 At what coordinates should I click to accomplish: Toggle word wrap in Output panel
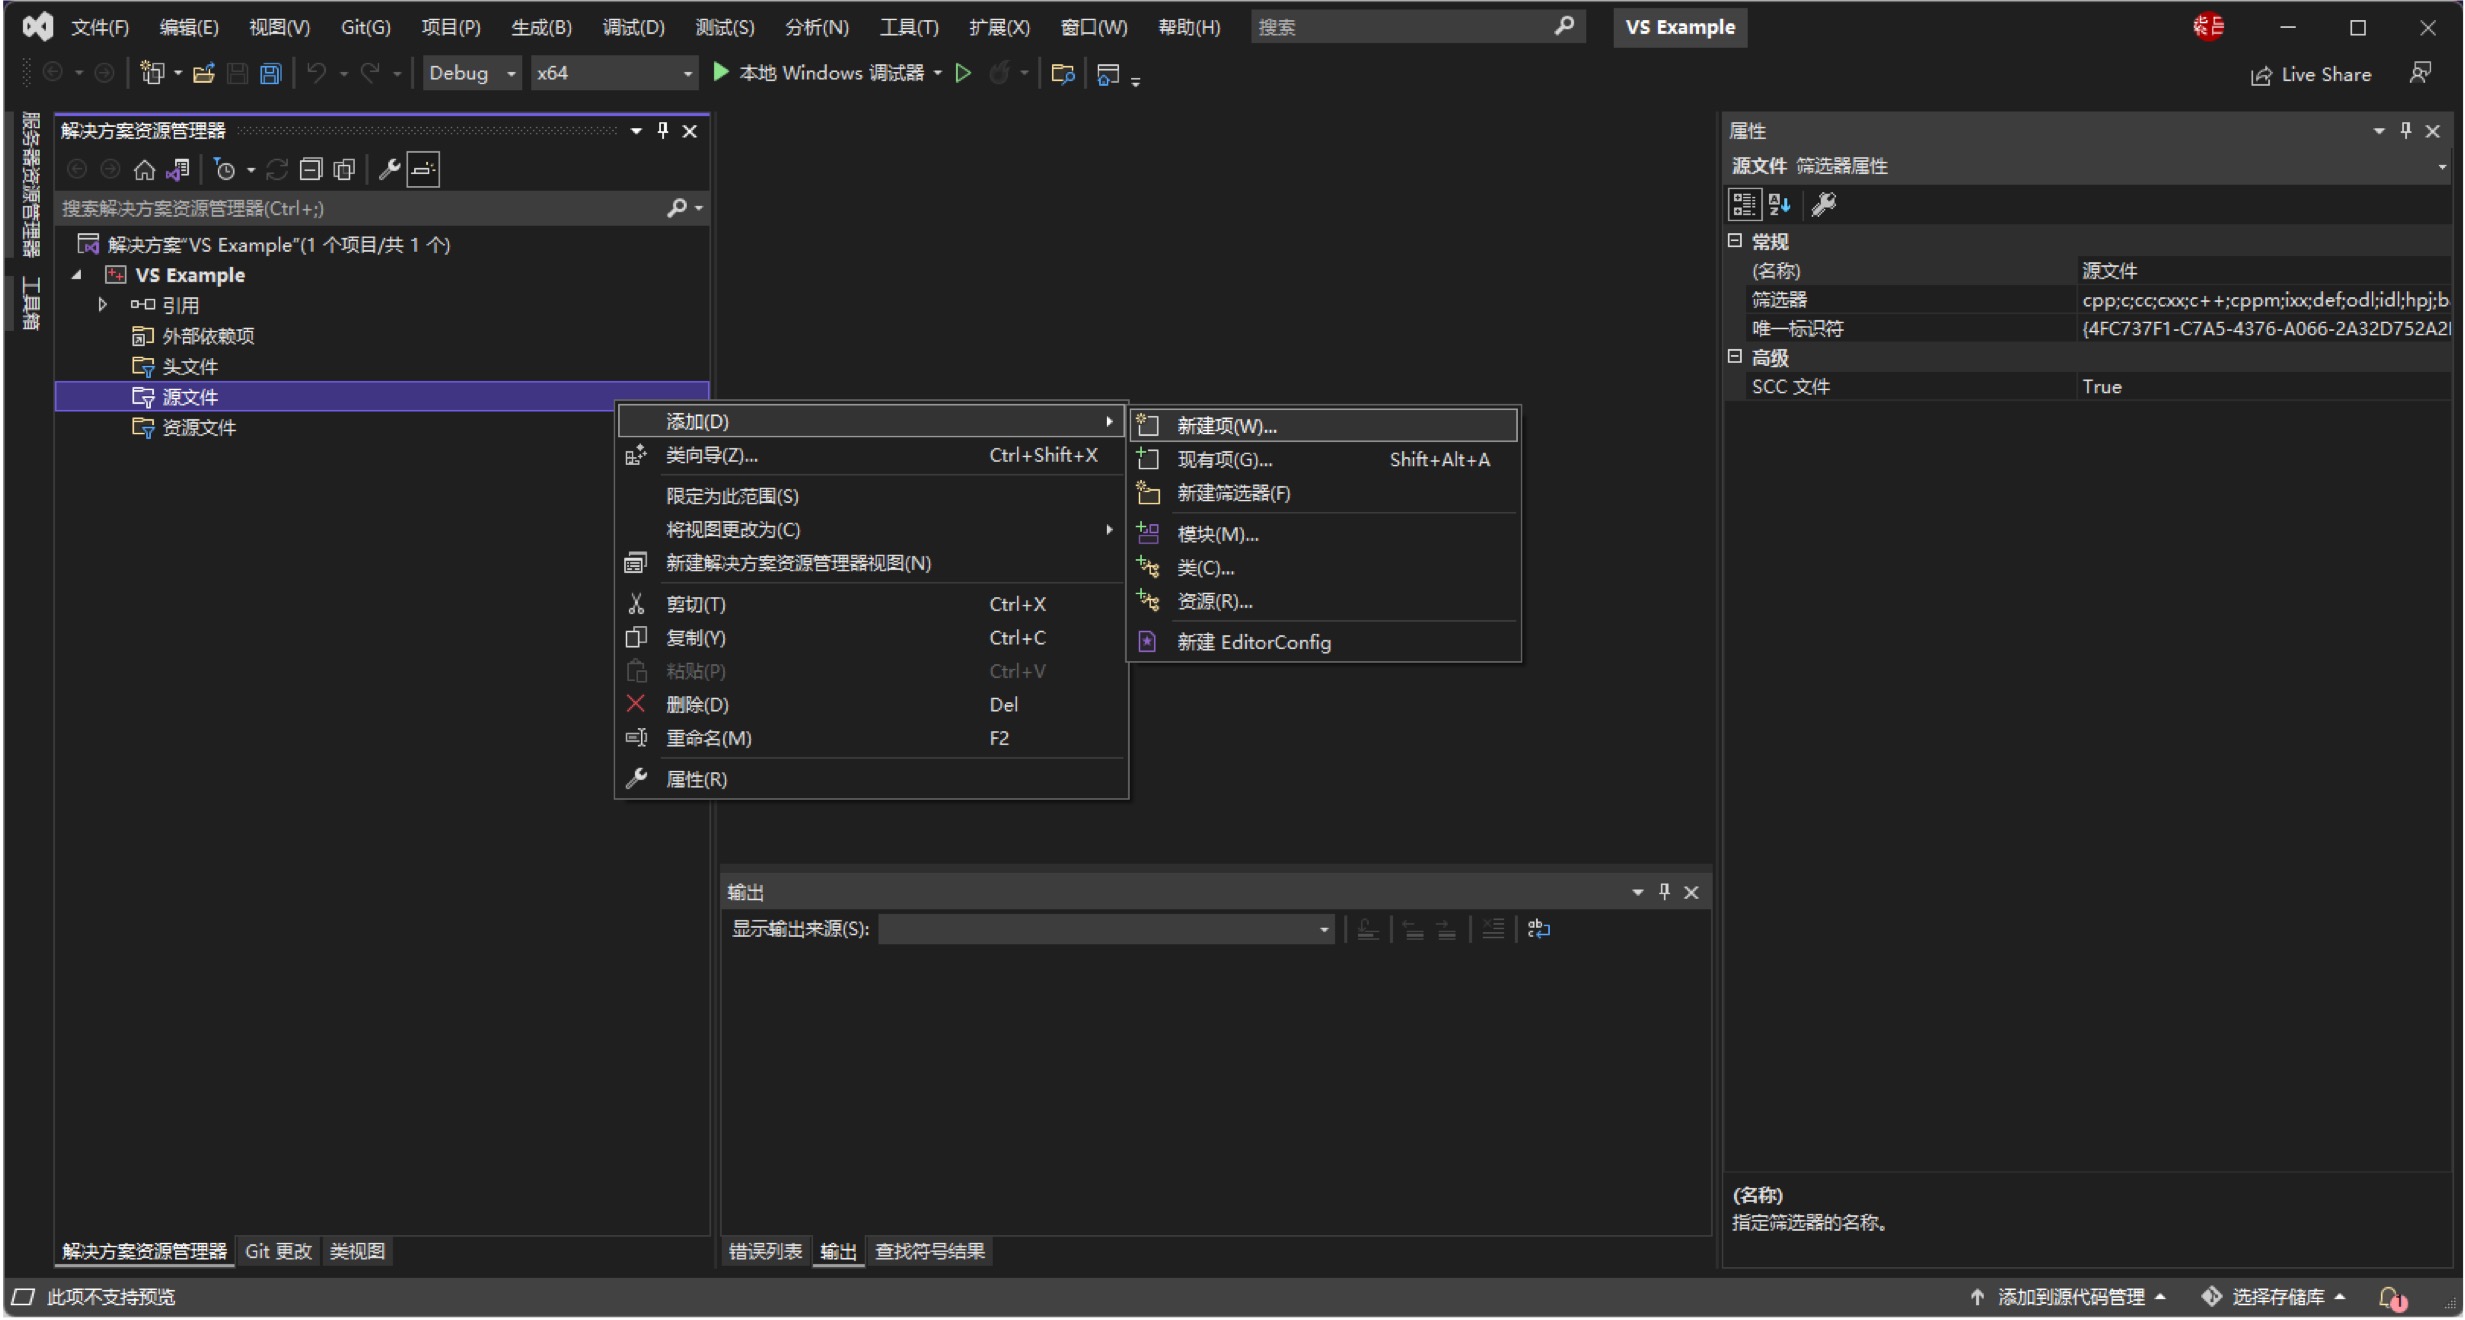pos(1539,929)
